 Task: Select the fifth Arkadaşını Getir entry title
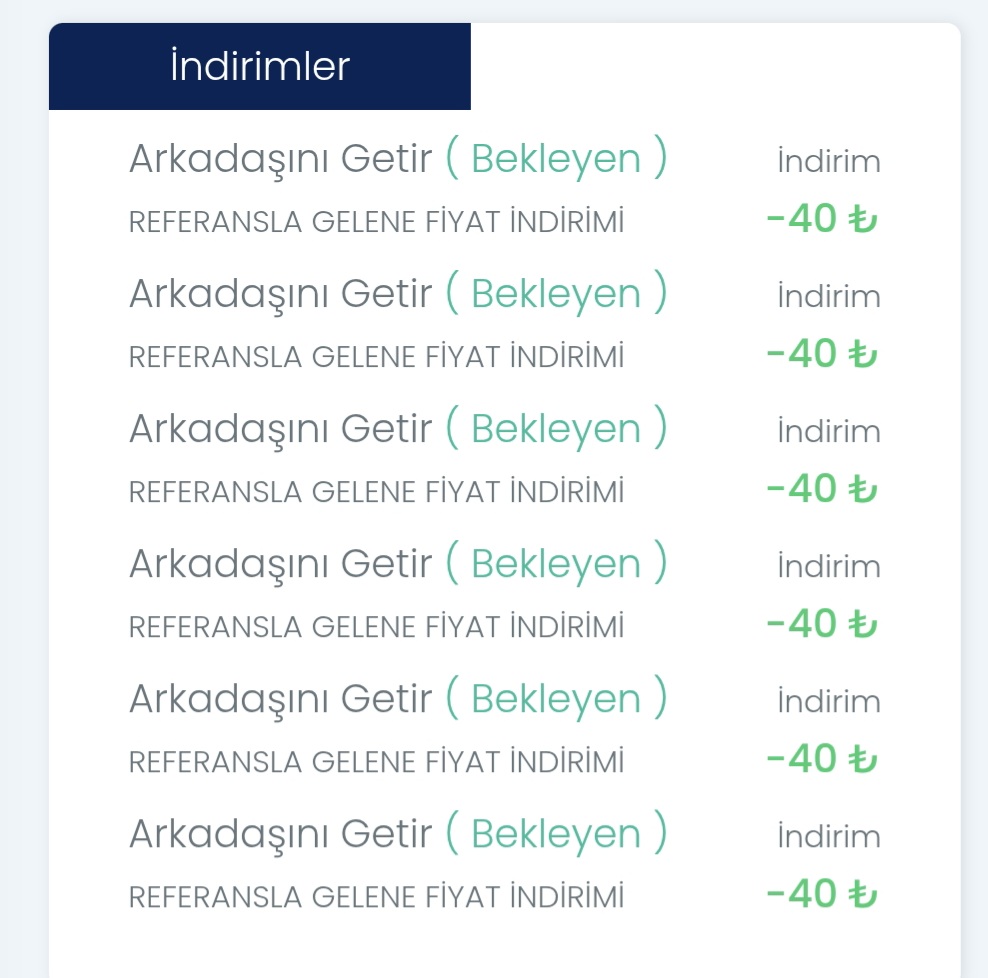click(x=280, y=699)
